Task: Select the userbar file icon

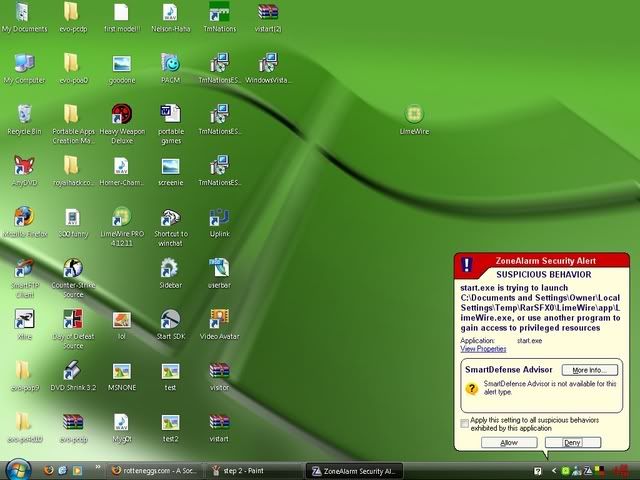Action: click(x=219, y=273)
